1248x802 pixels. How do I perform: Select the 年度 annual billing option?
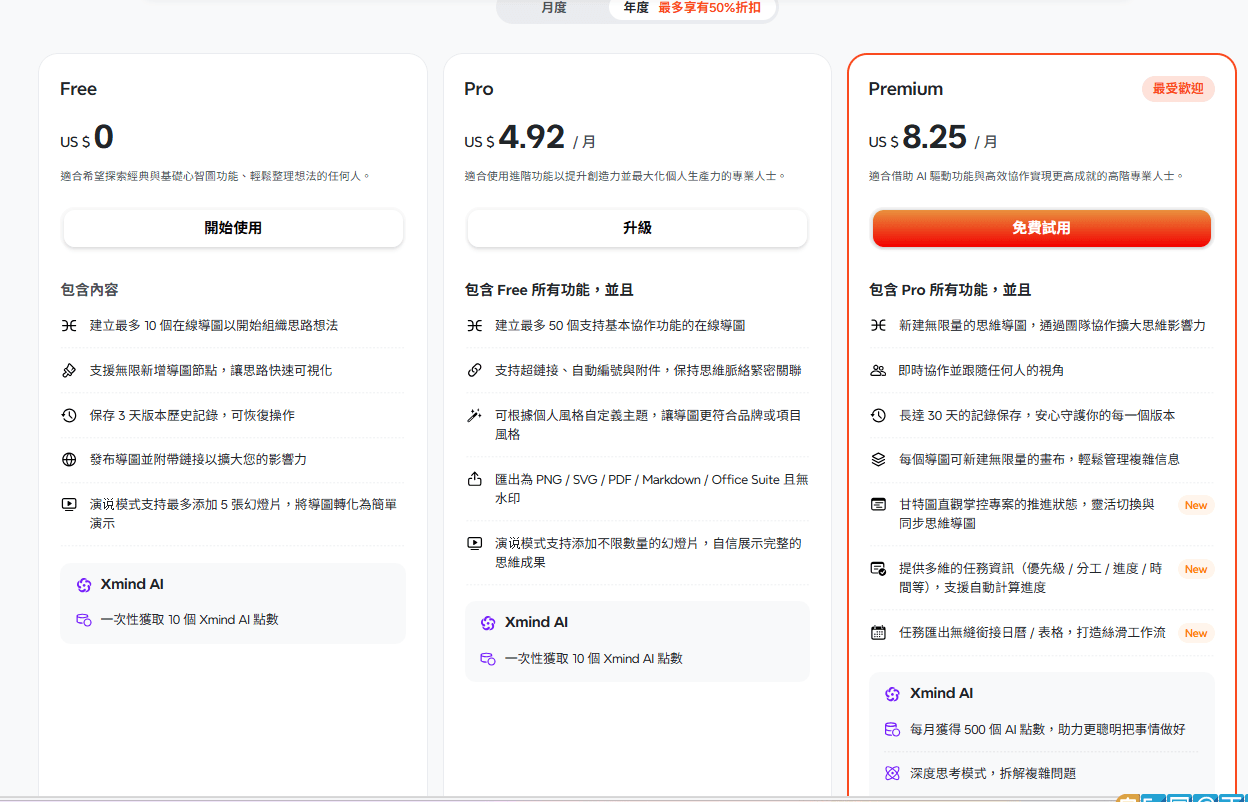pyautogui.click(x=634, y=9)
